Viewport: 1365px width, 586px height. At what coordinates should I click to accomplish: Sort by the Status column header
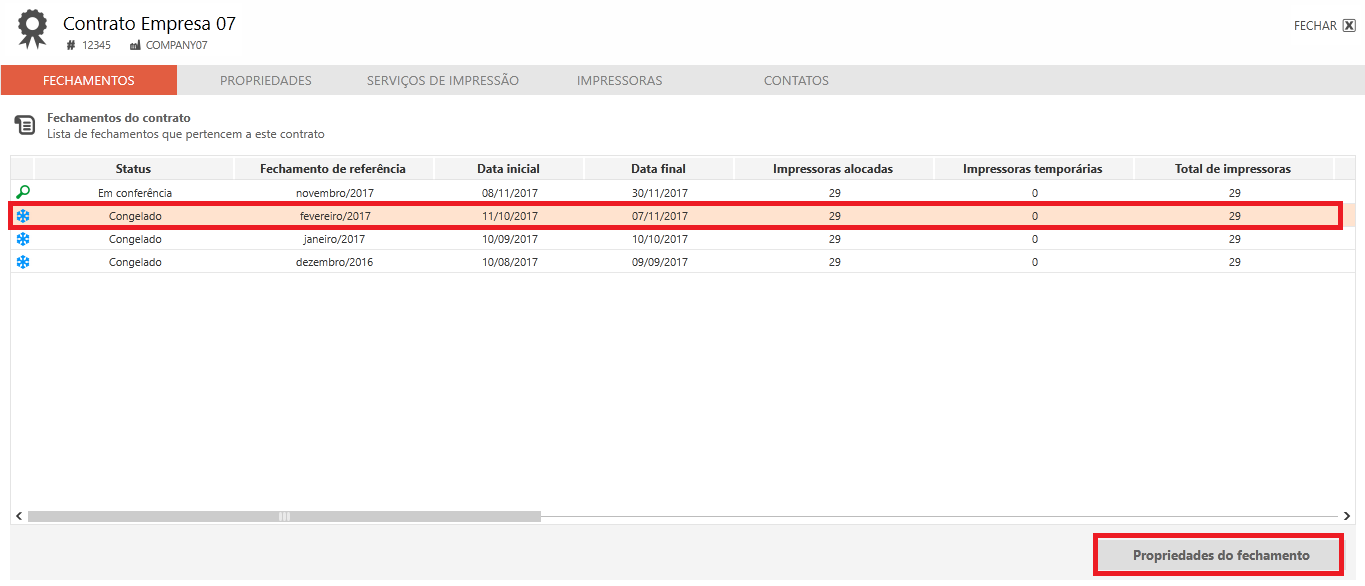(x=133, y=169)
